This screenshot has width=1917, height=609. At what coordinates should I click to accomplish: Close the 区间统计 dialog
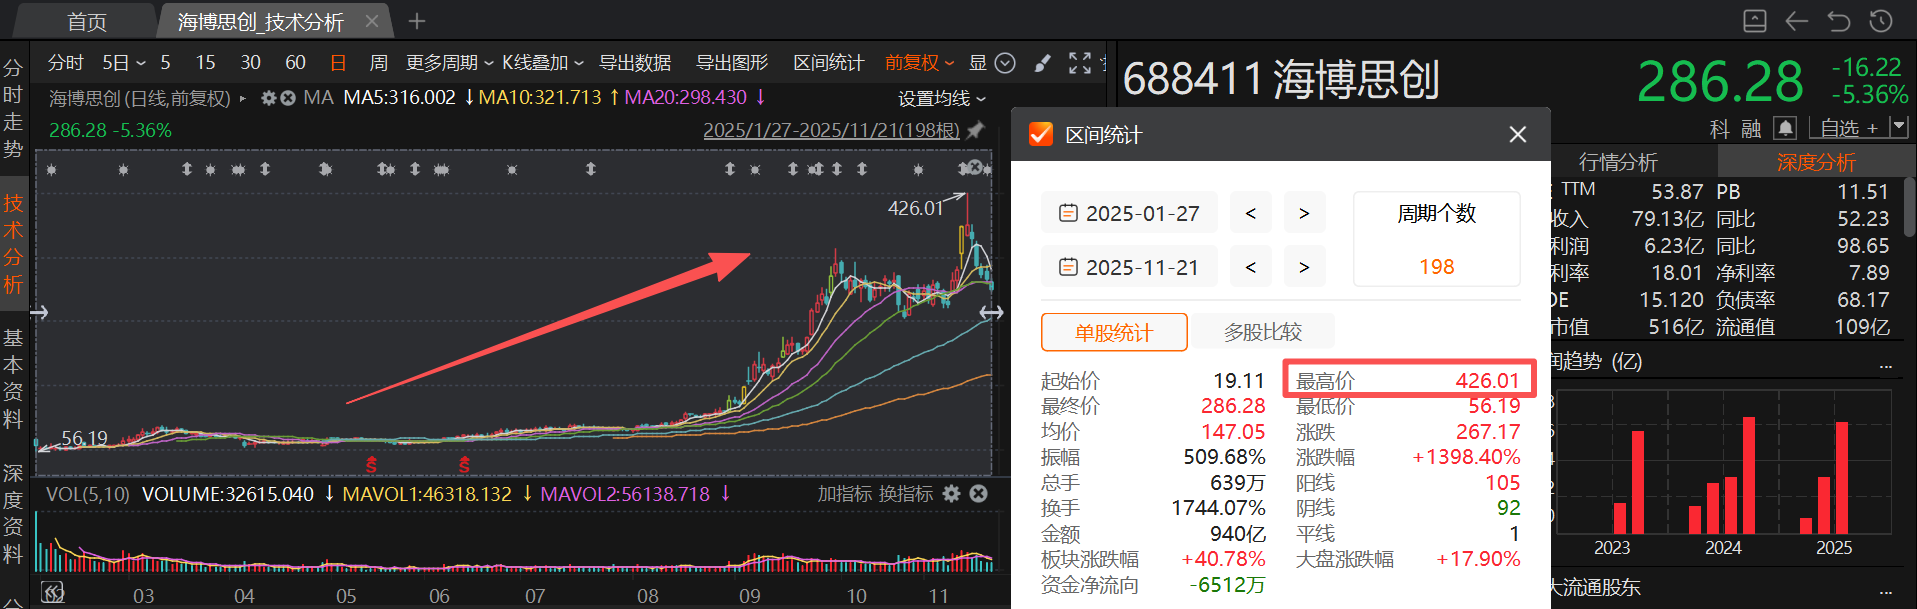(1518, 134)
